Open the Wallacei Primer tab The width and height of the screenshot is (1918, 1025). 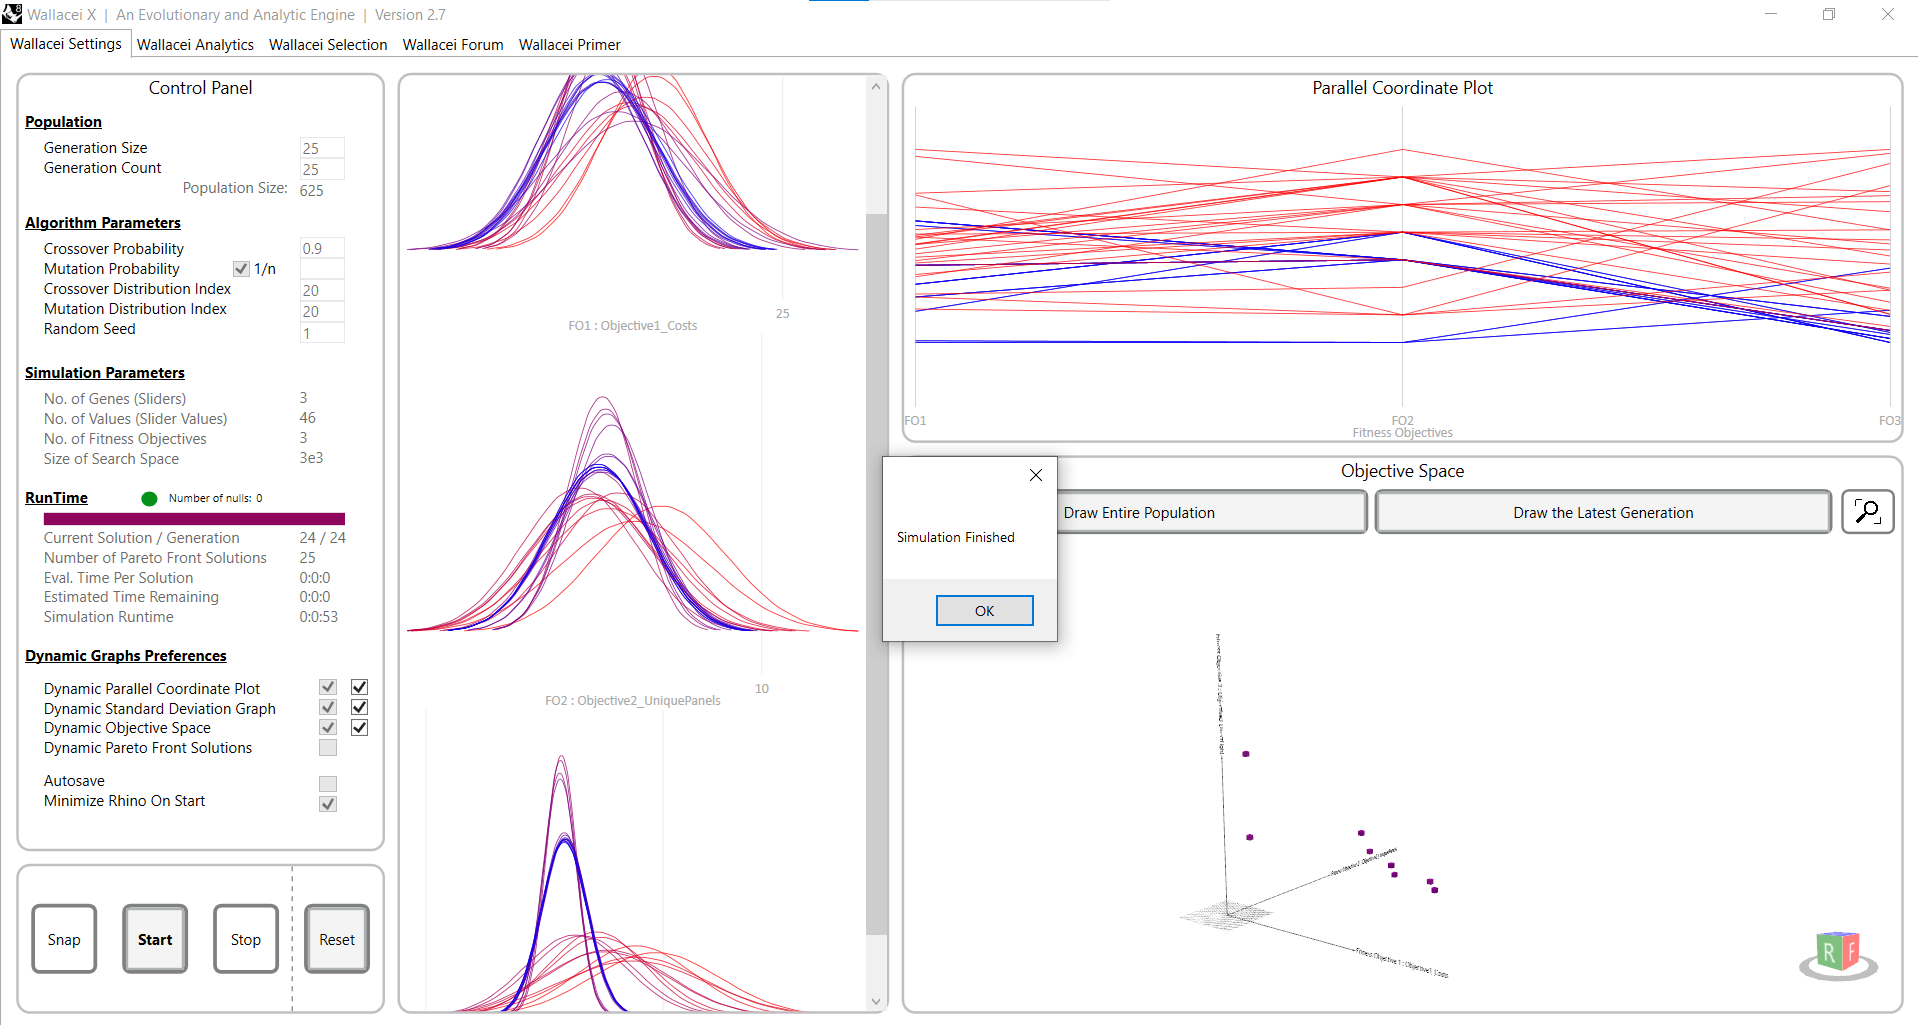click(x=569, y=45)
